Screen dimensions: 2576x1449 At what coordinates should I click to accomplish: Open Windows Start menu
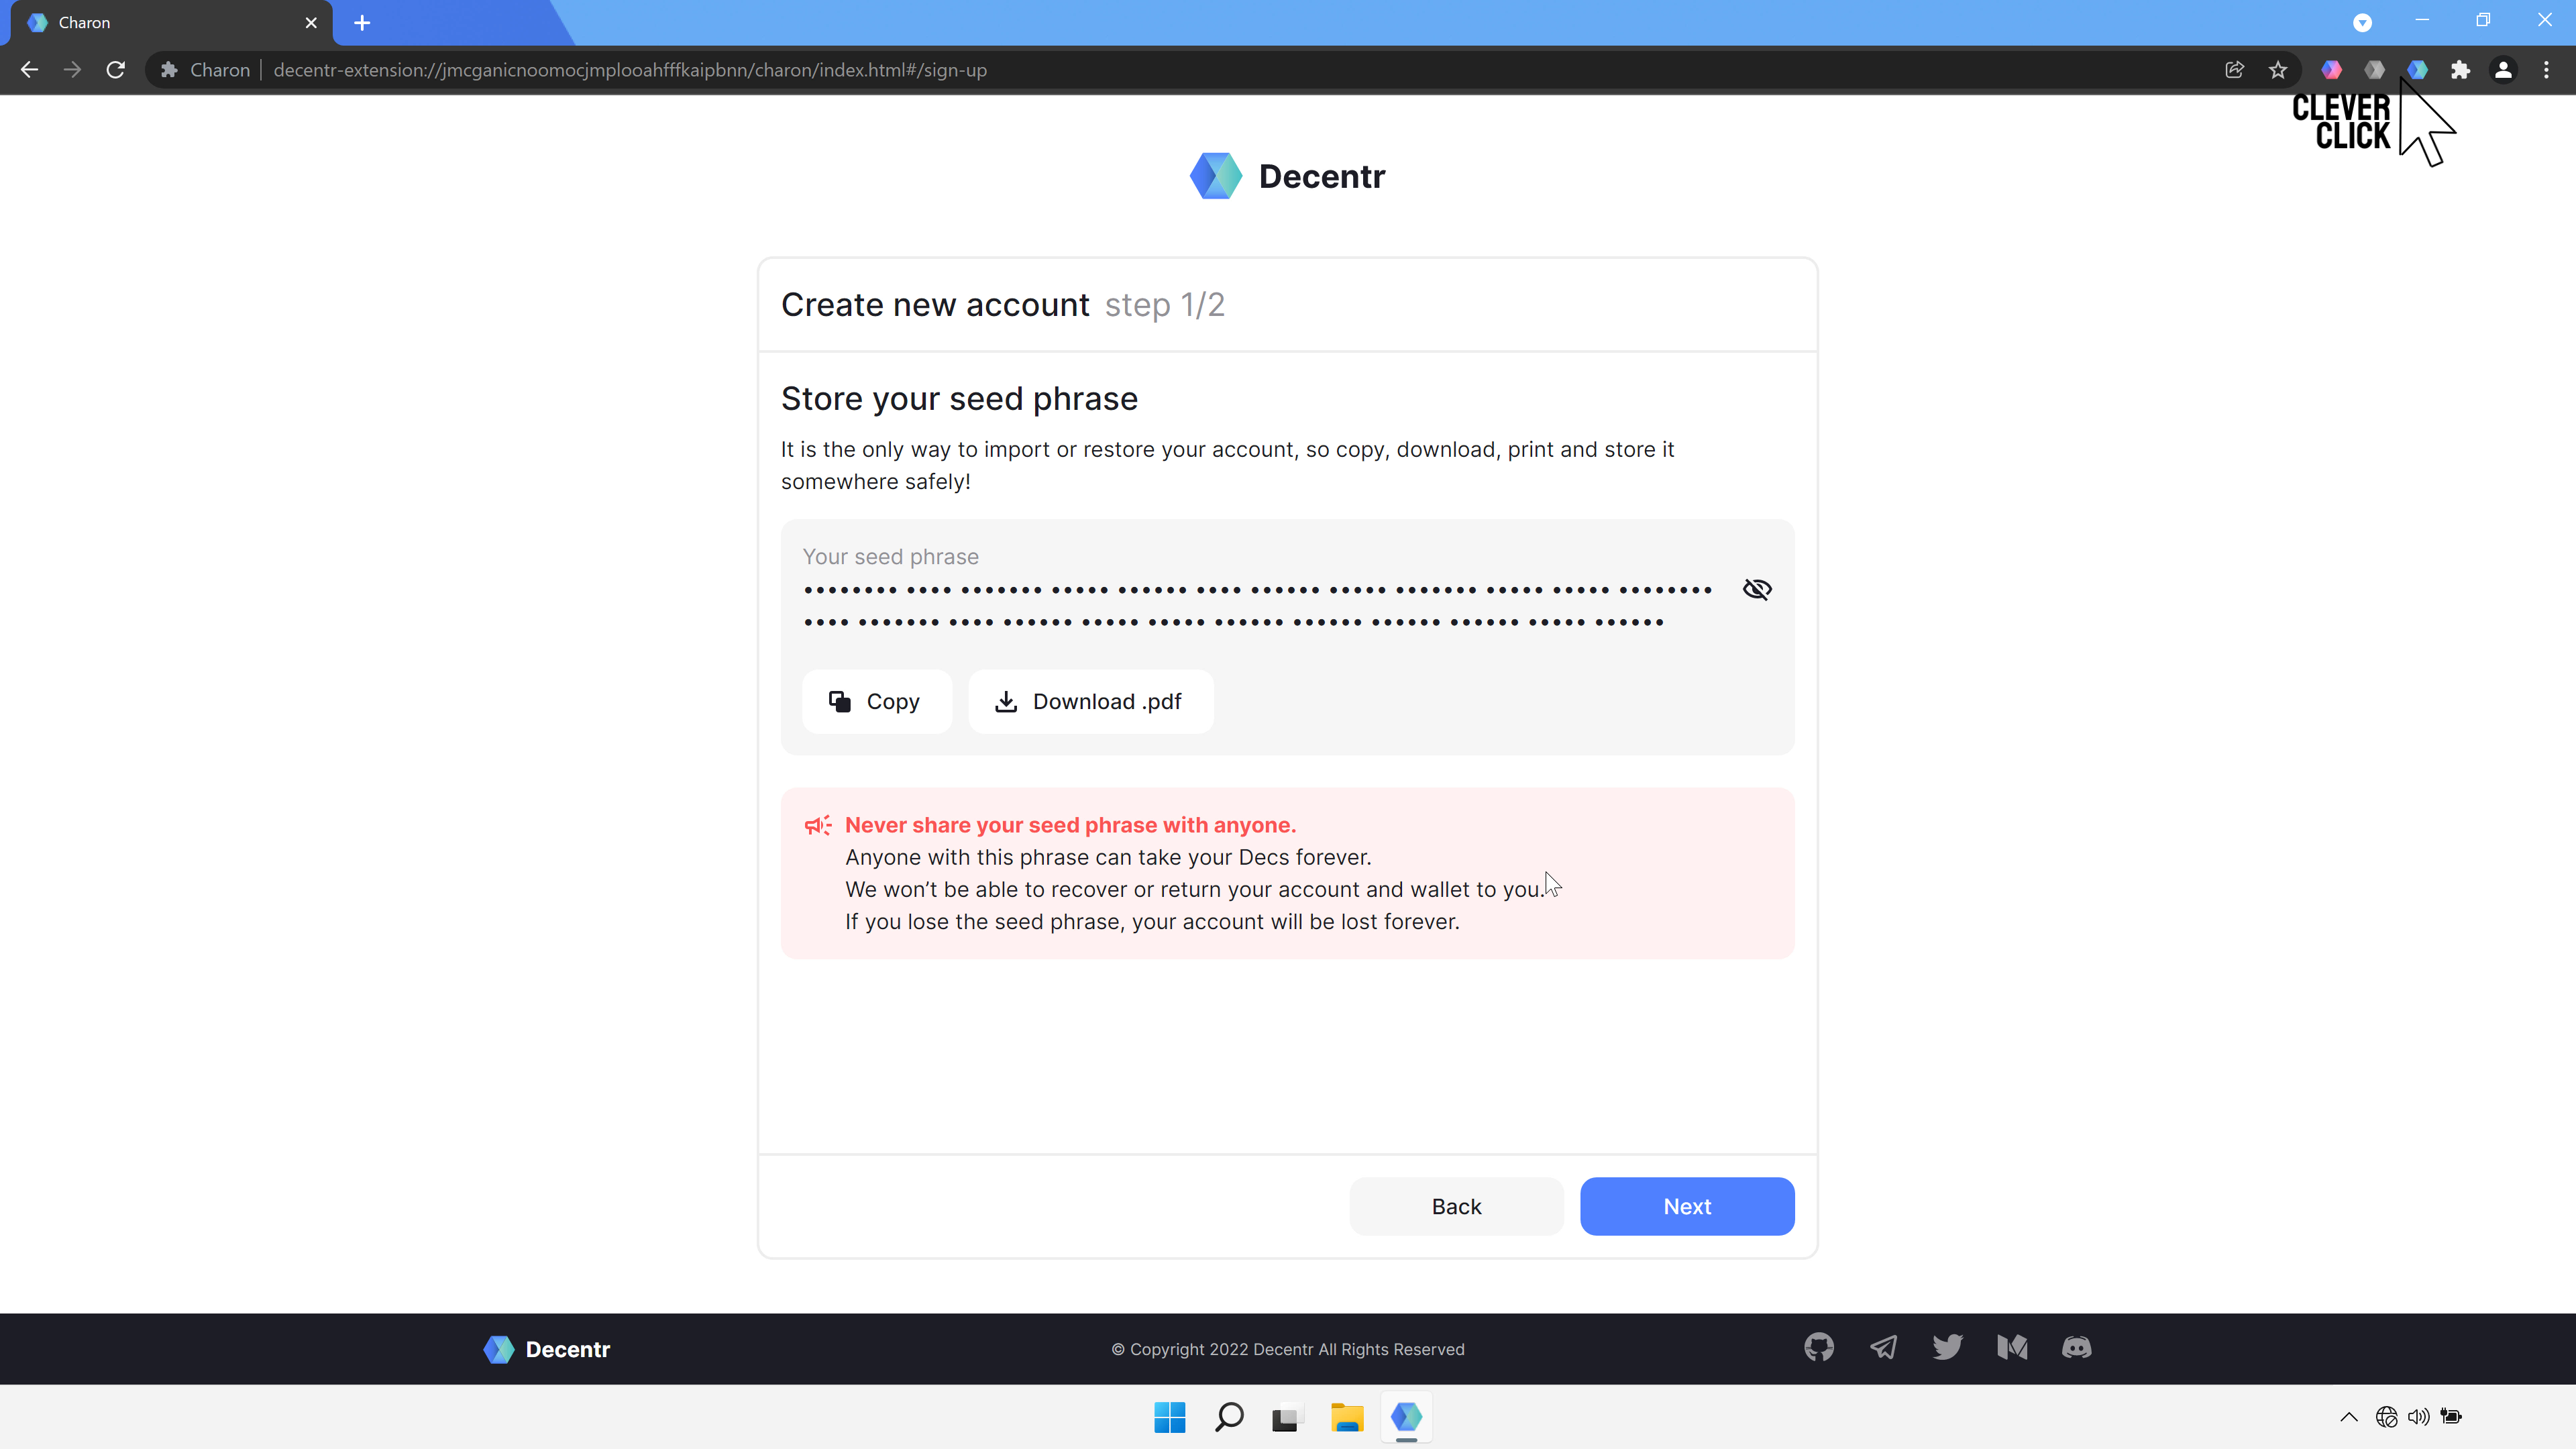(x=1169, y=1416)
